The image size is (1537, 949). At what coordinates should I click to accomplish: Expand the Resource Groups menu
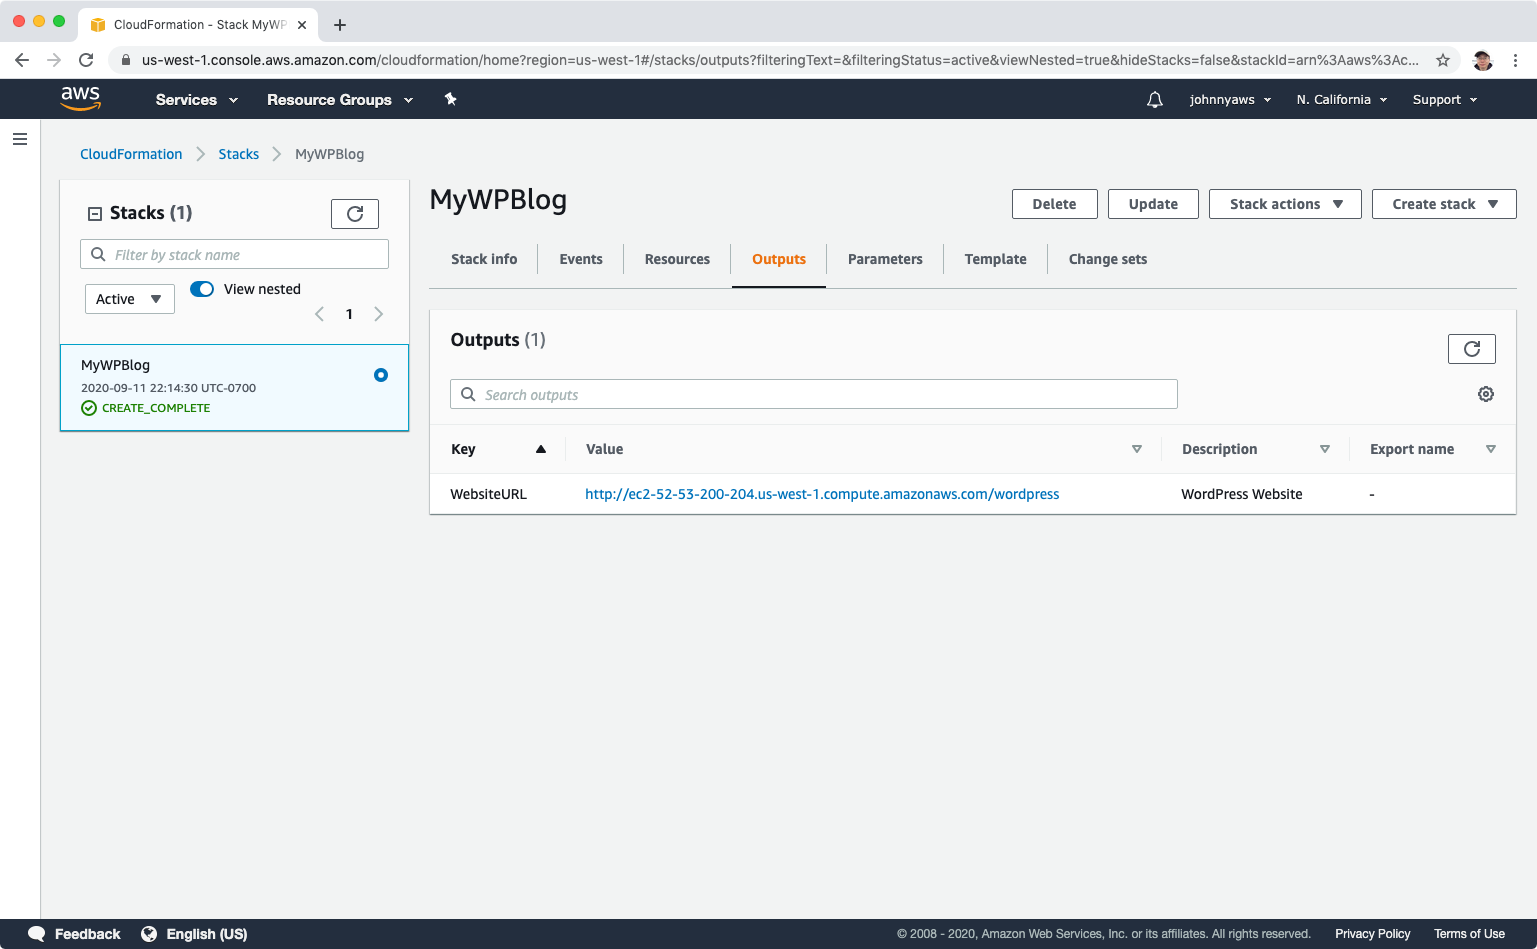point(340,100)
